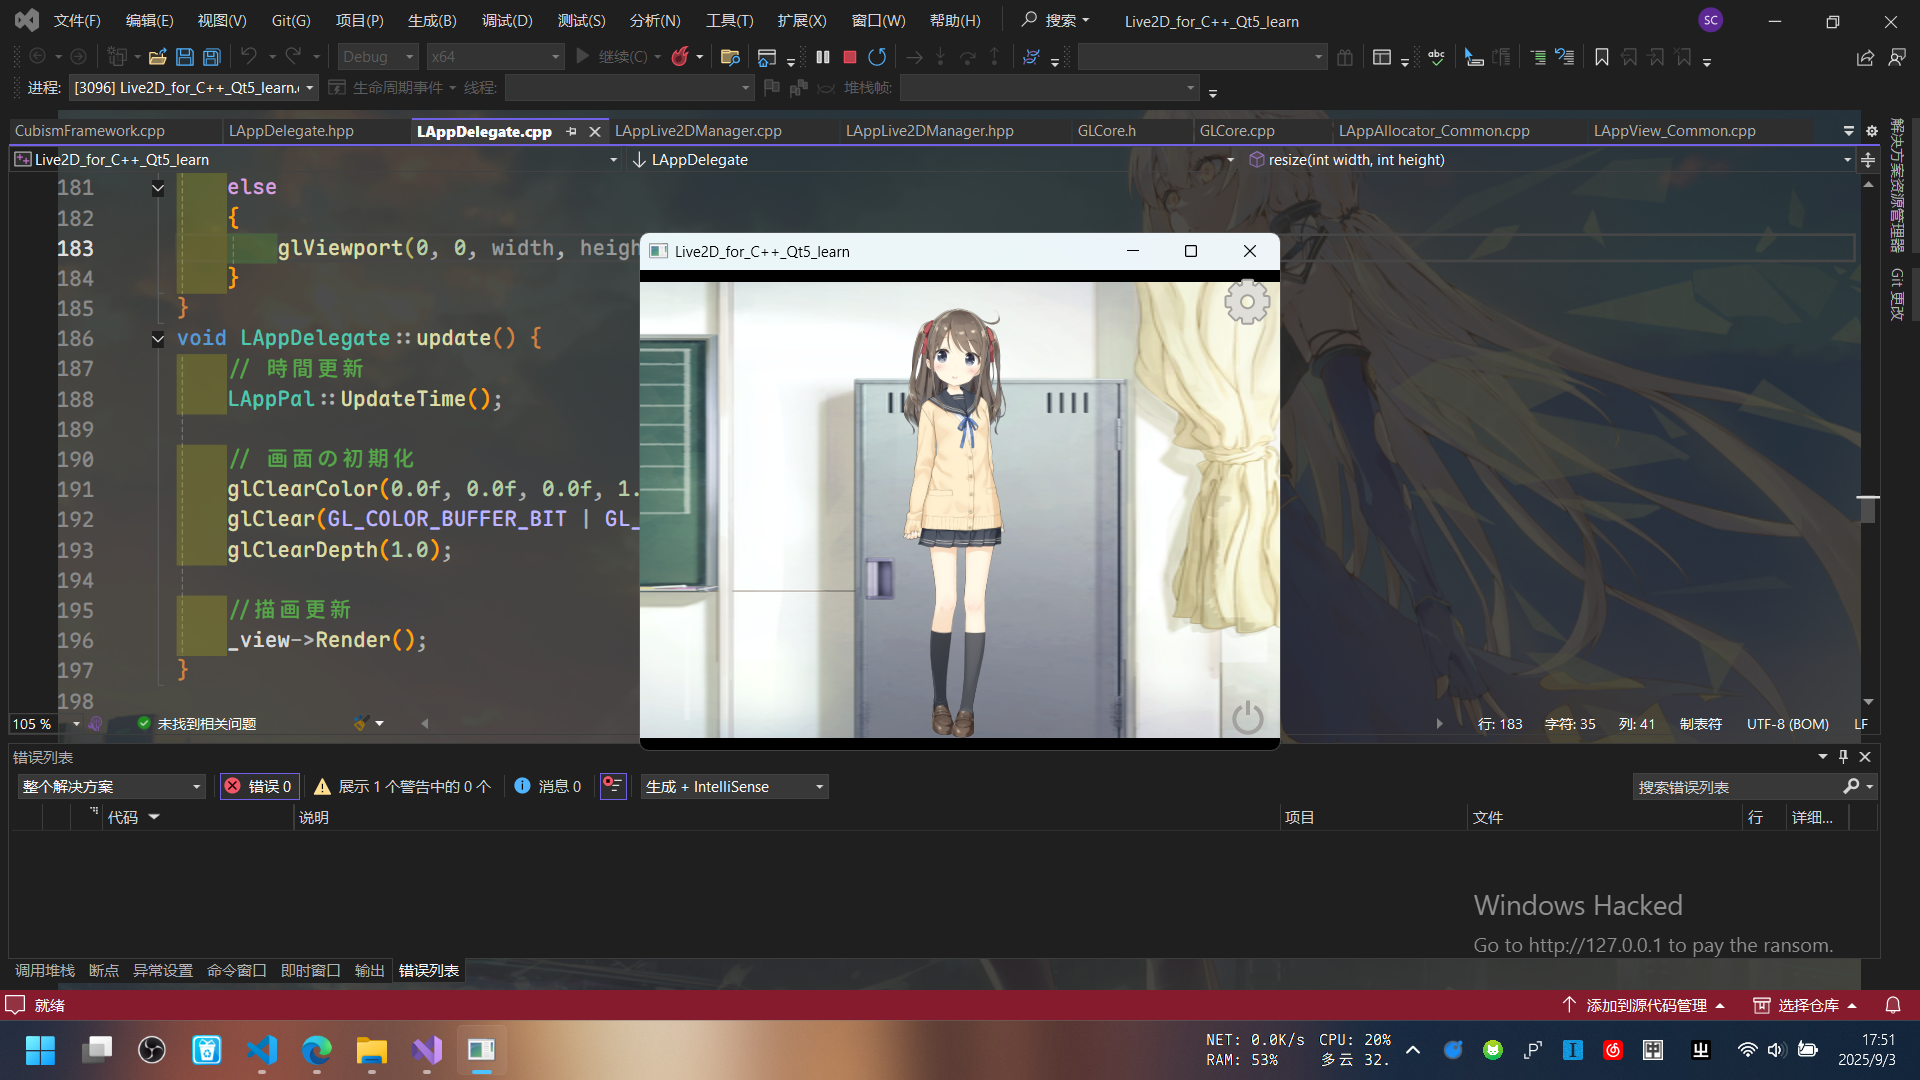Click the power icon in Live2D window
The height and width of the screenshot is (1080, 1920).
tap(1247, 716)
